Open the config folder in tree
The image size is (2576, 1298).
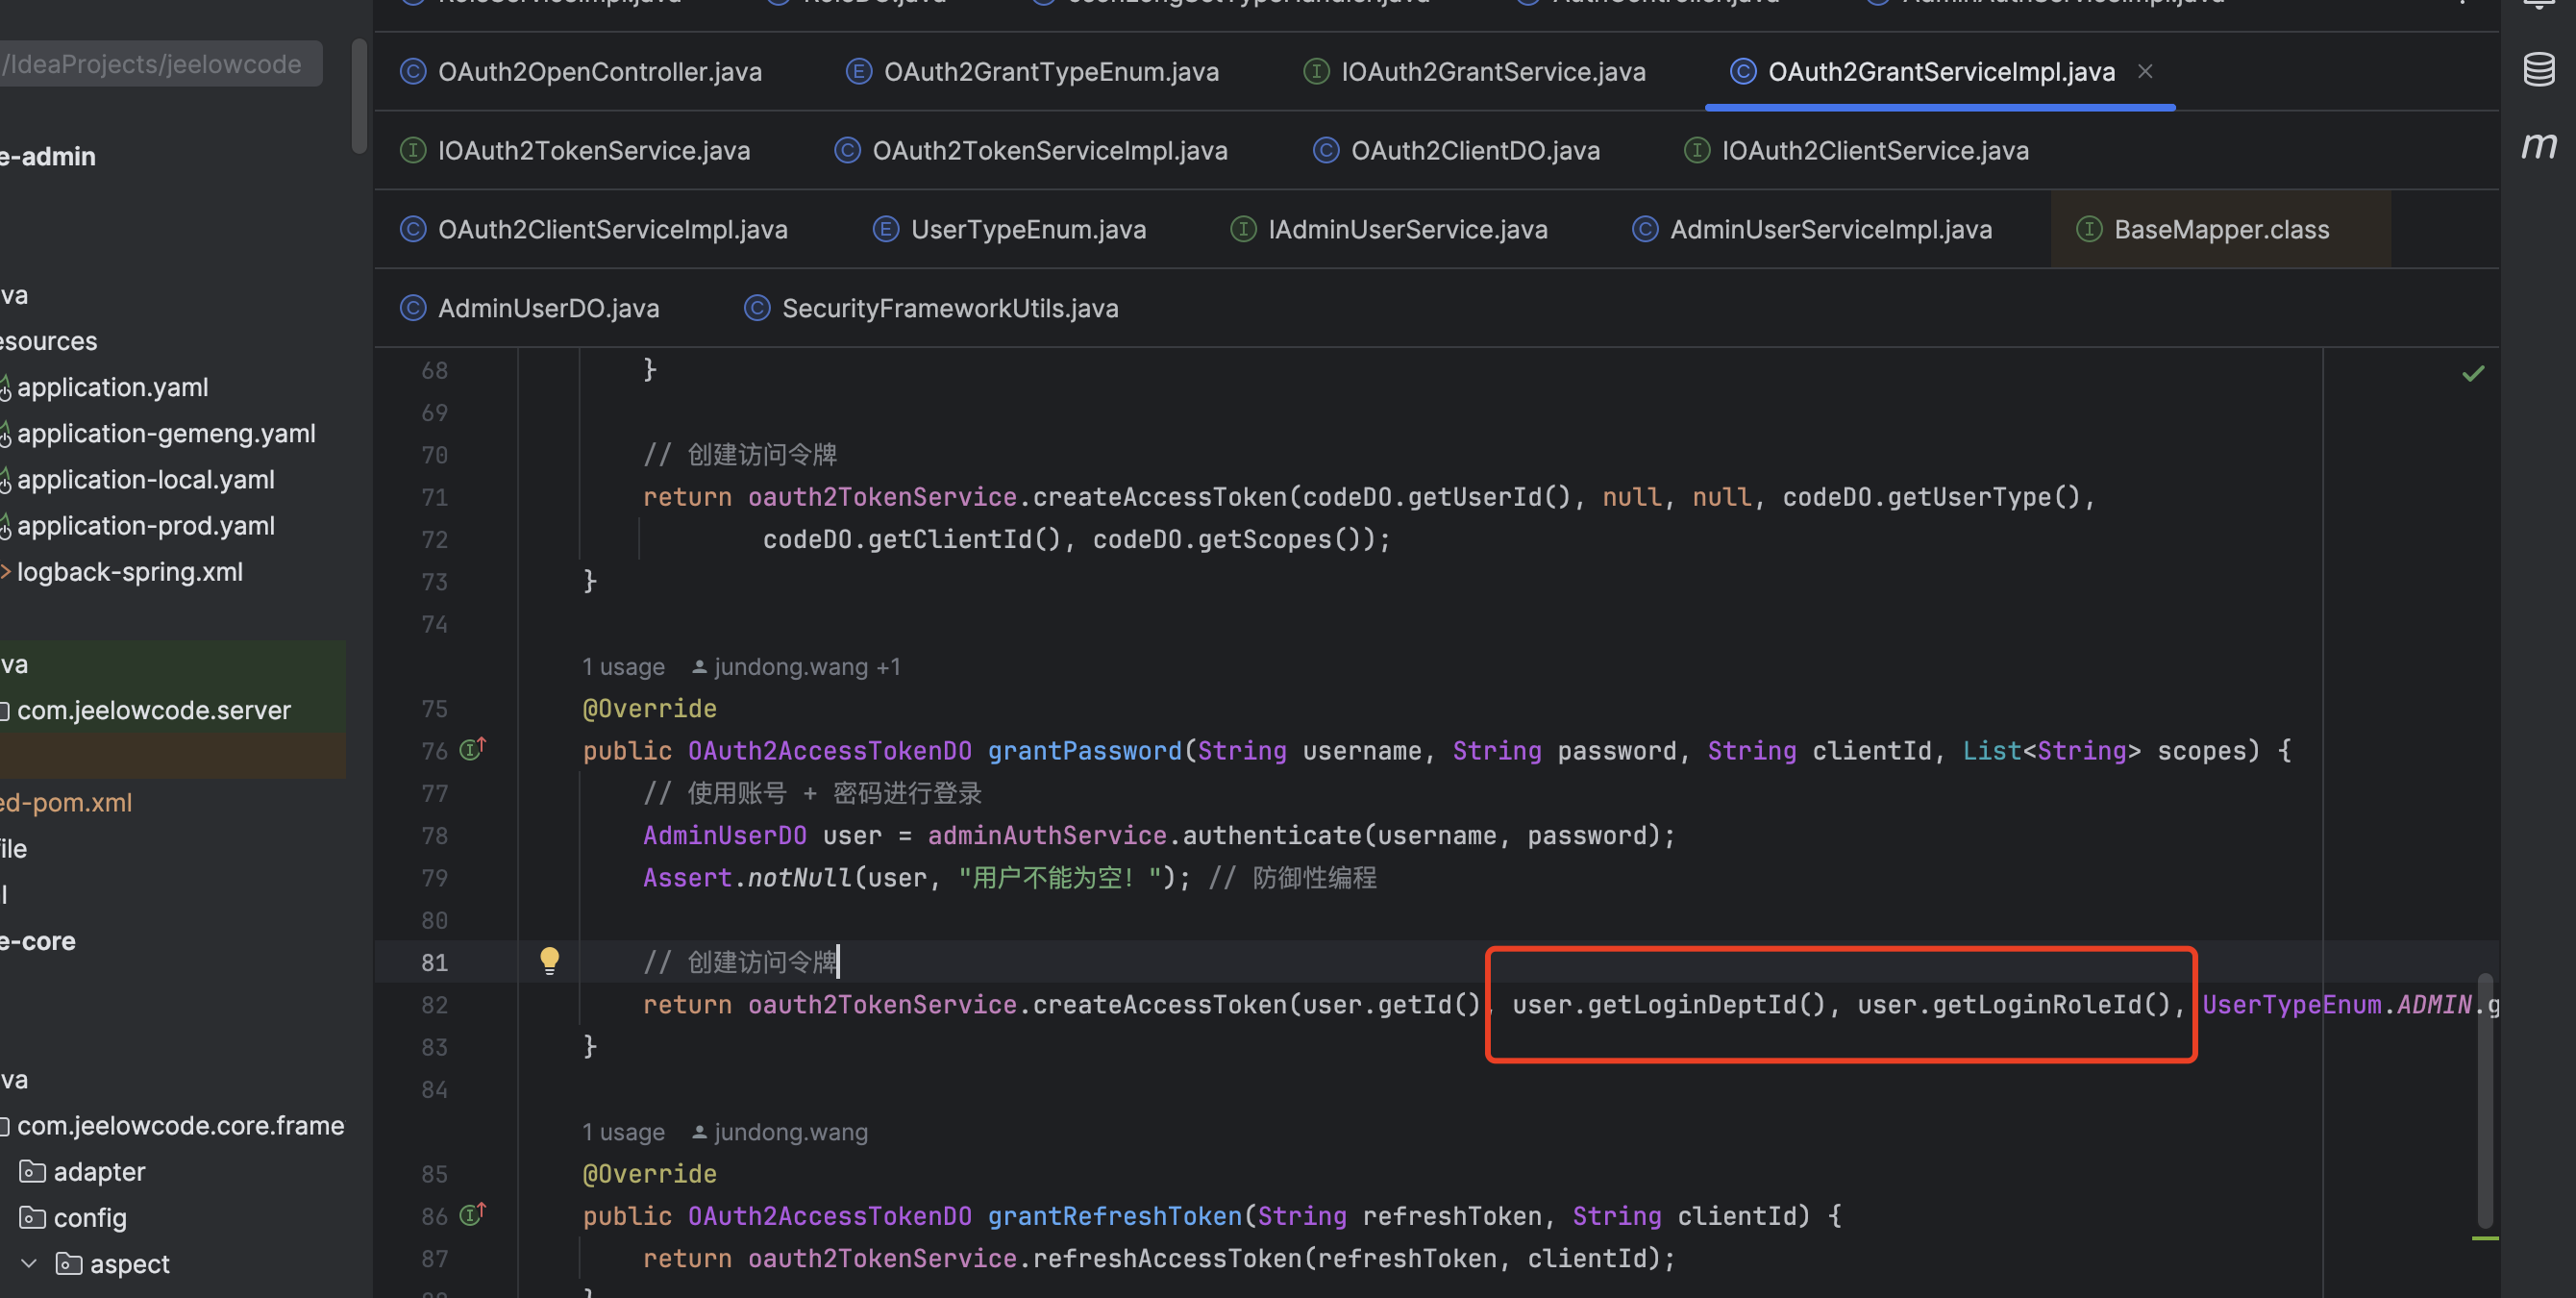point(89,1217)
